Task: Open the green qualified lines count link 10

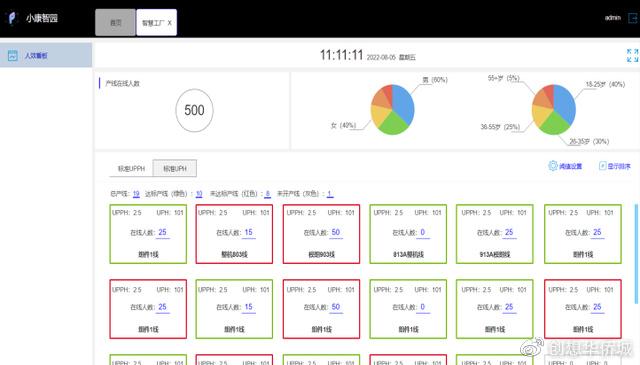Action: [x=199, y=194]
